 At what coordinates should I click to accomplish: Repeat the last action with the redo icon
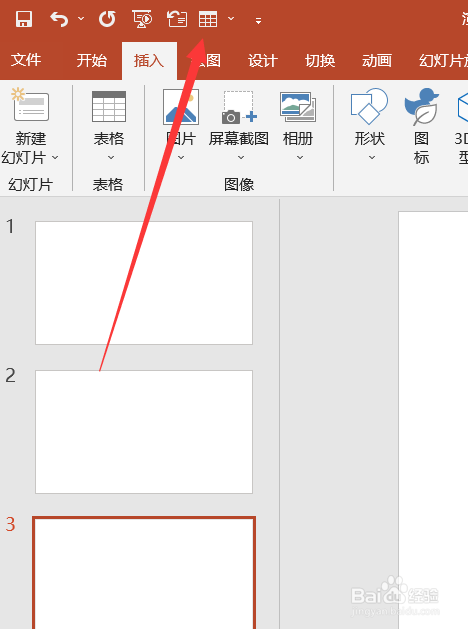(x=107, y=19)
